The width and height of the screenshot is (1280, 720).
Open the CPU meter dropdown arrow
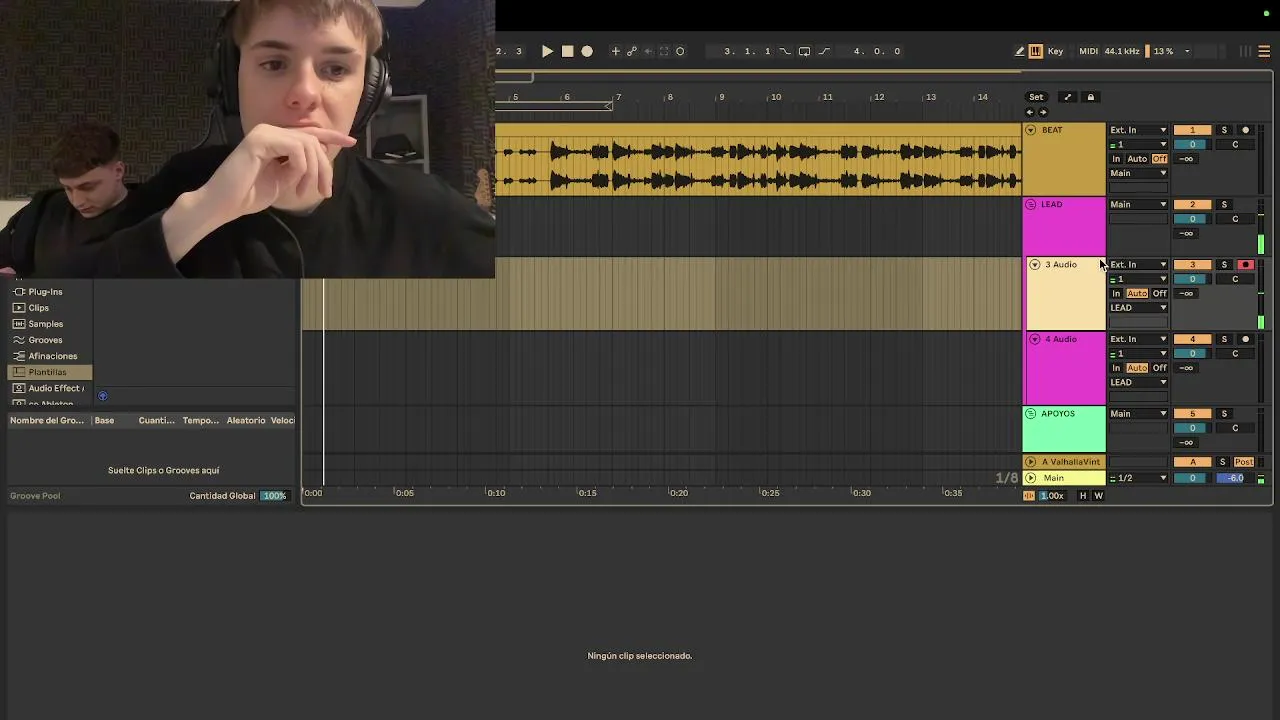click(1187, 51)
